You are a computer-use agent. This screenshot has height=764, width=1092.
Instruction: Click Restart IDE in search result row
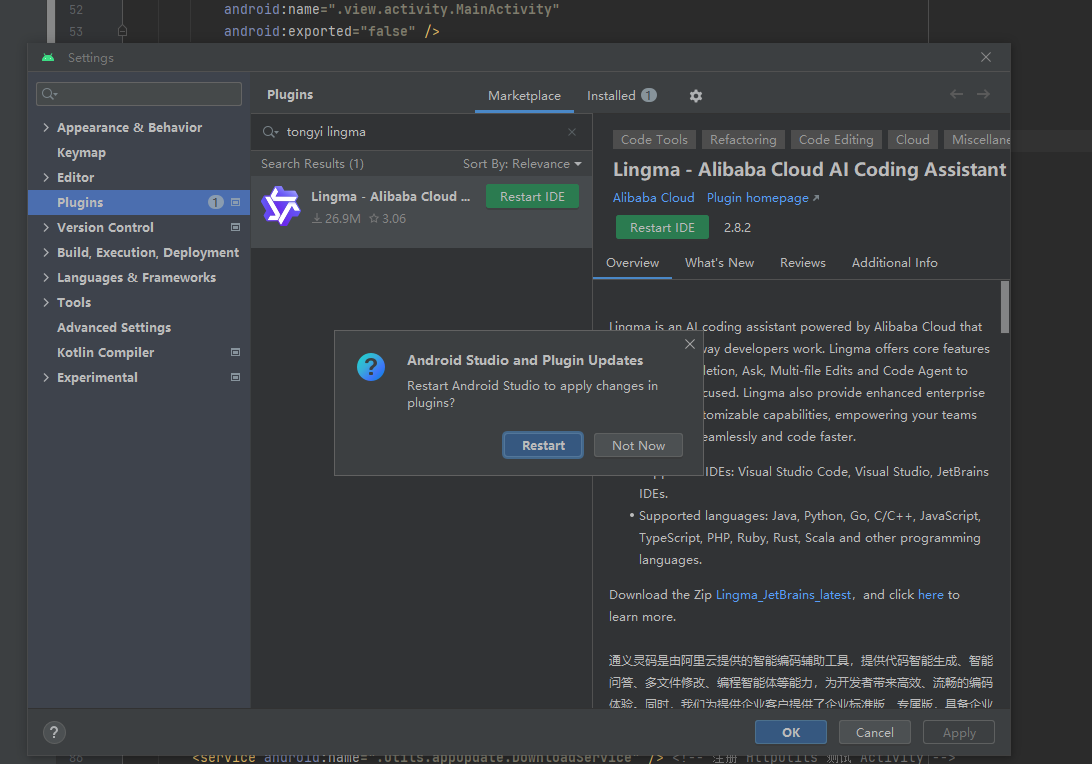click(532, 197)
